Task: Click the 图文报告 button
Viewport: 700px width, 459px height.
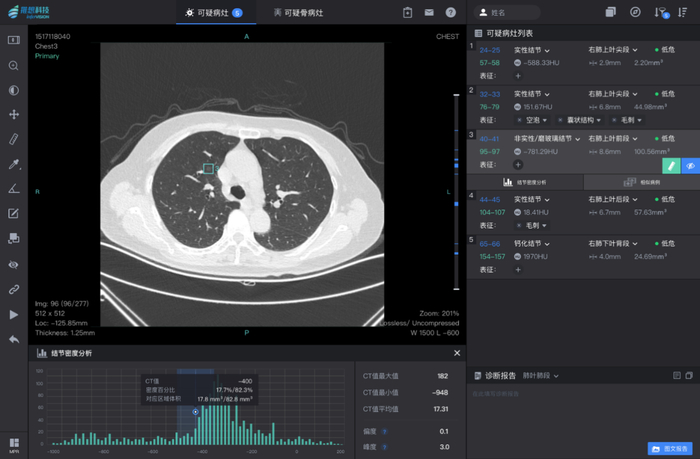Action: pyautogui.click(x=670, y=449)
